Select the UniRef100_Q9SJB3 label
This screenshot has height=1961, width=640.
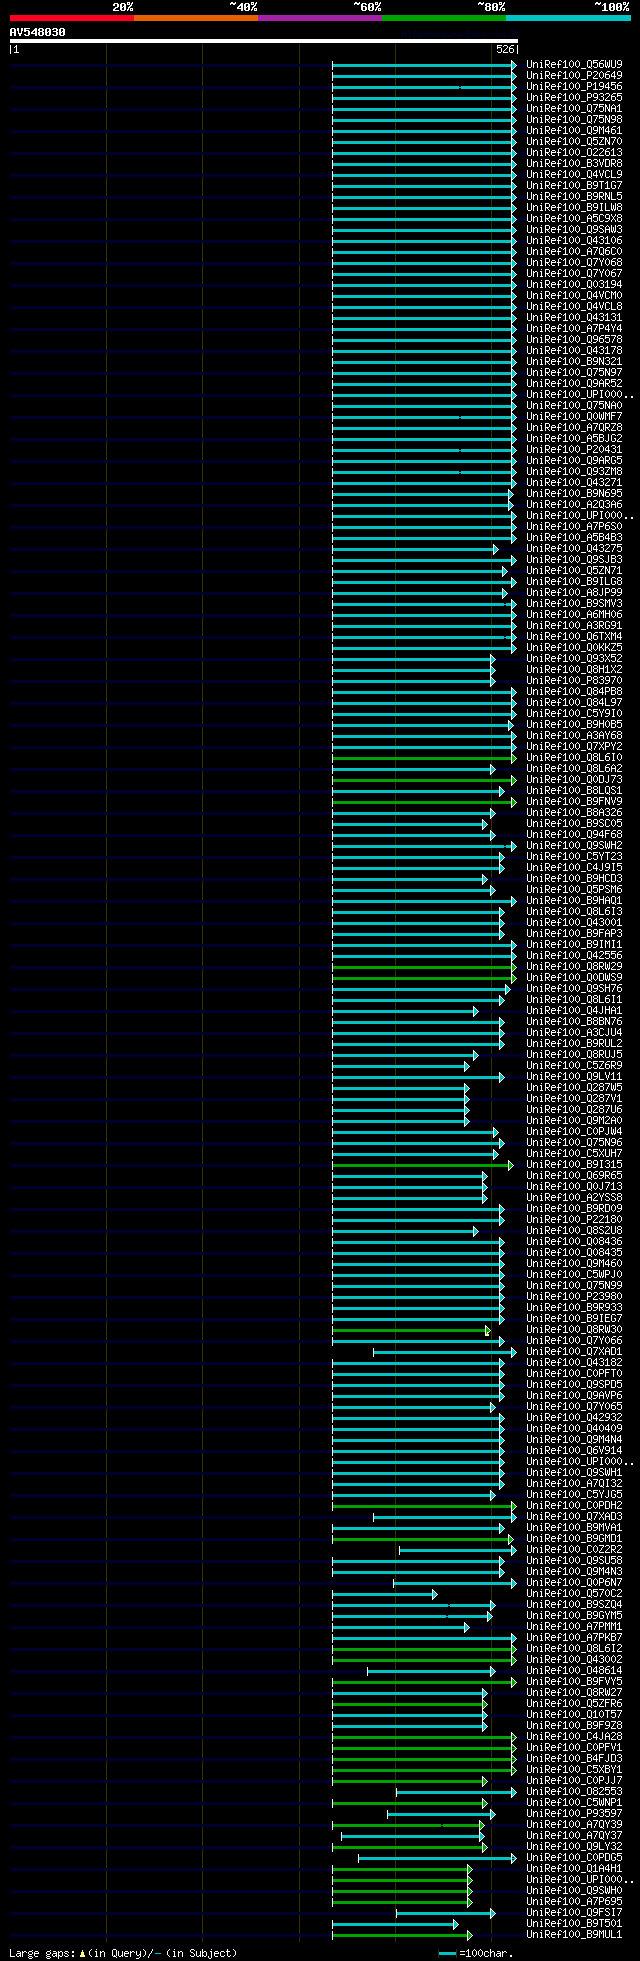coord(574,559)
